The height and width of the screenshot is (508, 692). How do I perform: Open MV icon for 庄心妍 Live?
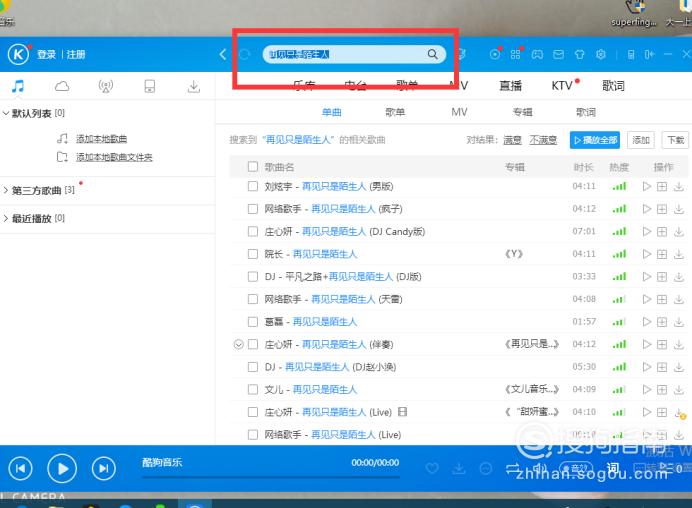pos(402,412)
